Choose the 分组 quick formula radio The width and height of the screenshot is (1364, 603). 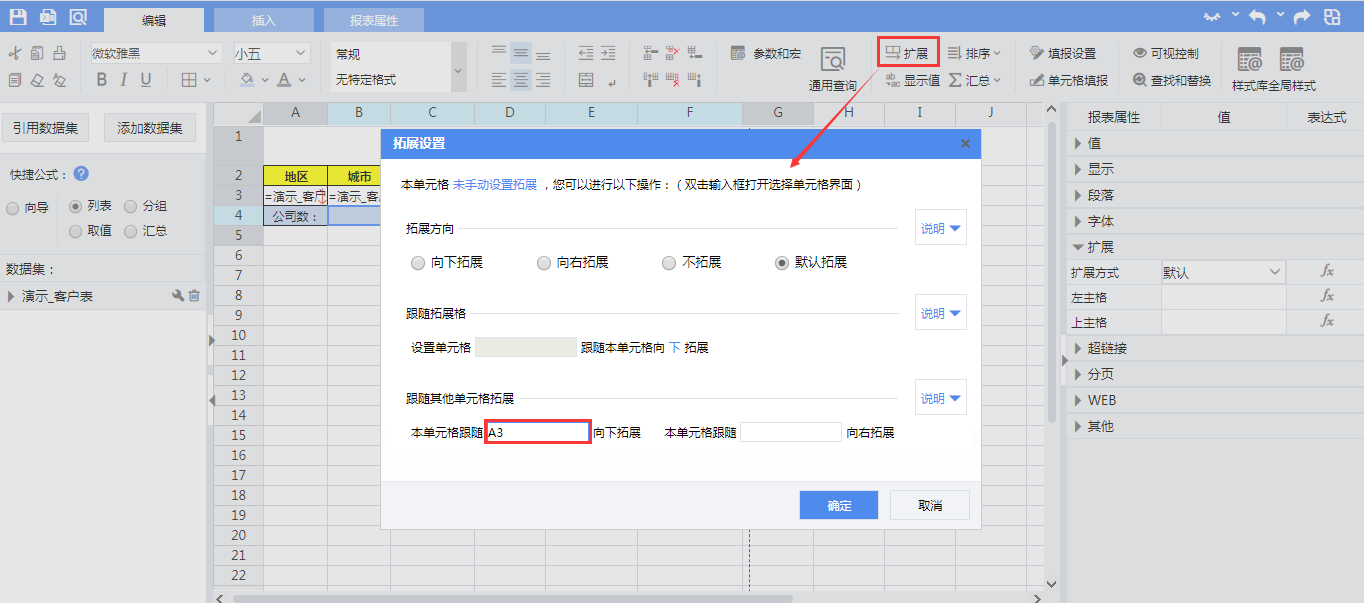pos(131,207)
